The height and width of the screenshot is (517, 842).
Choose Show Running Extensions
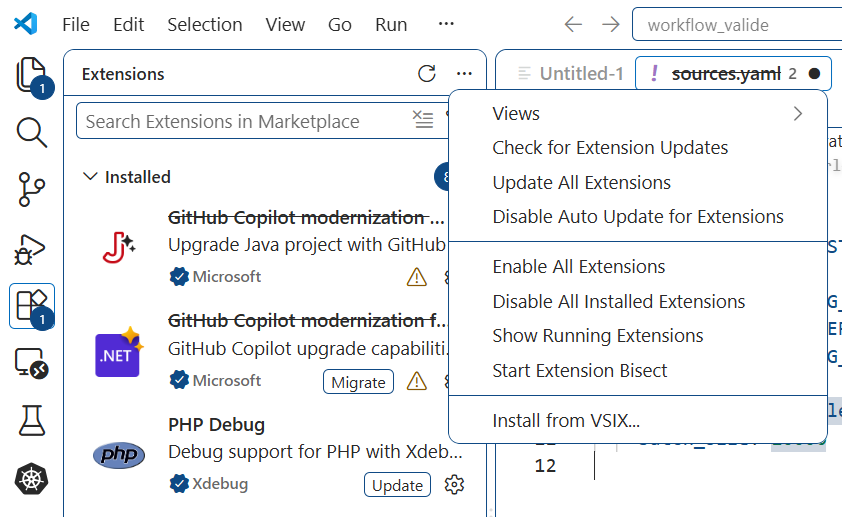point(637,336)
